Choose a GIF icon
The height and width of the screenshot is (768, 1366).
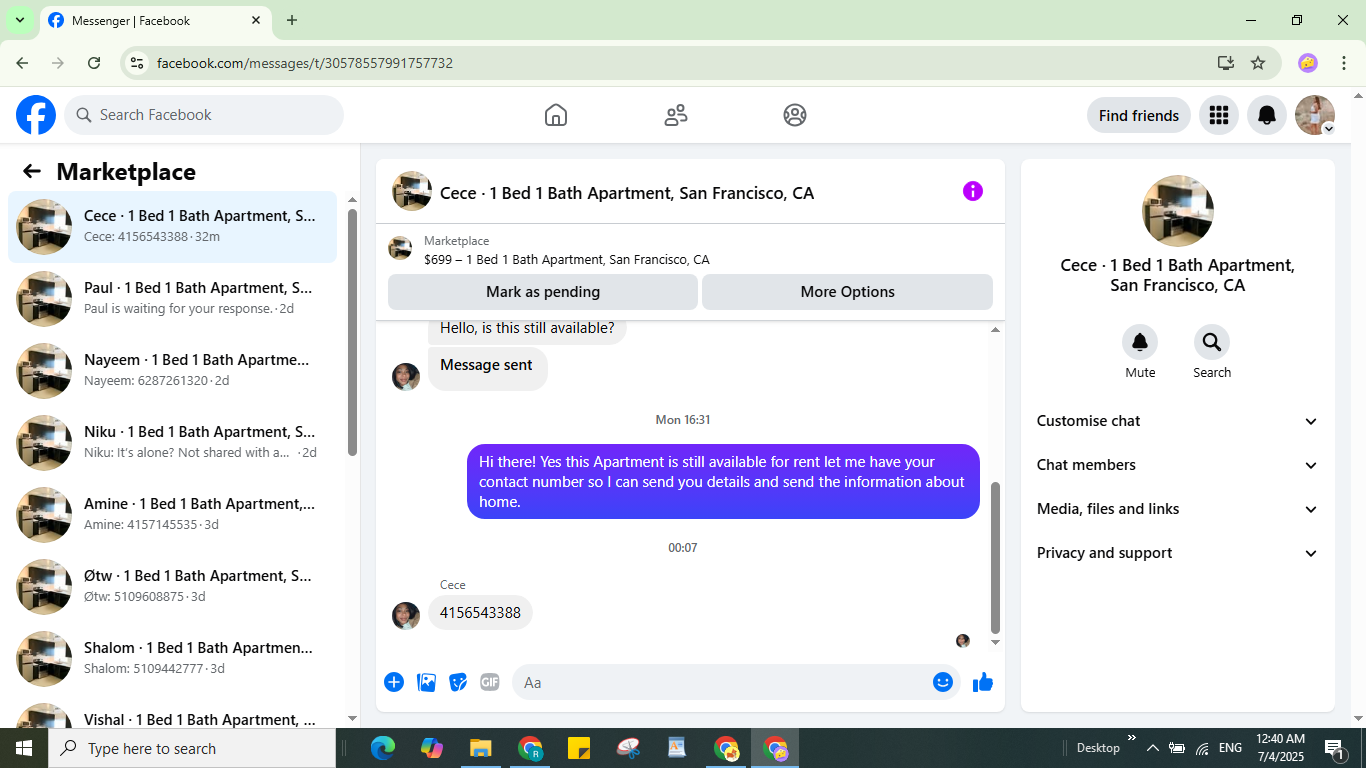[x=490, y=682]
